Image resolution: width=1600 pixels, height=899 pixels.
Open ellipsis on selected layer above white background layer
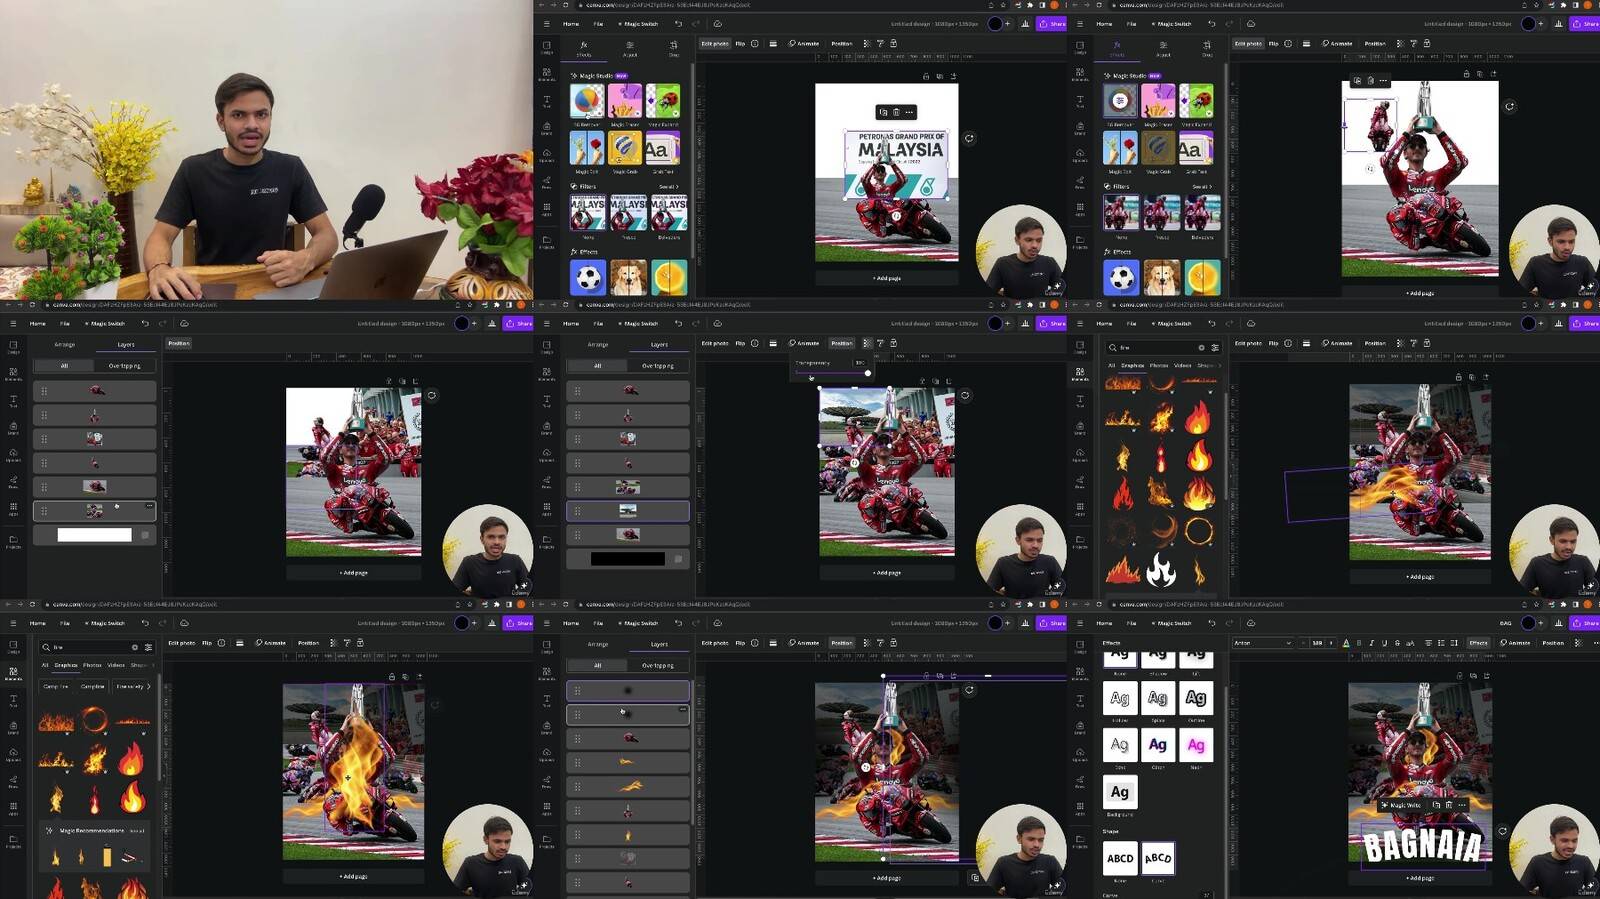[149, 506]
